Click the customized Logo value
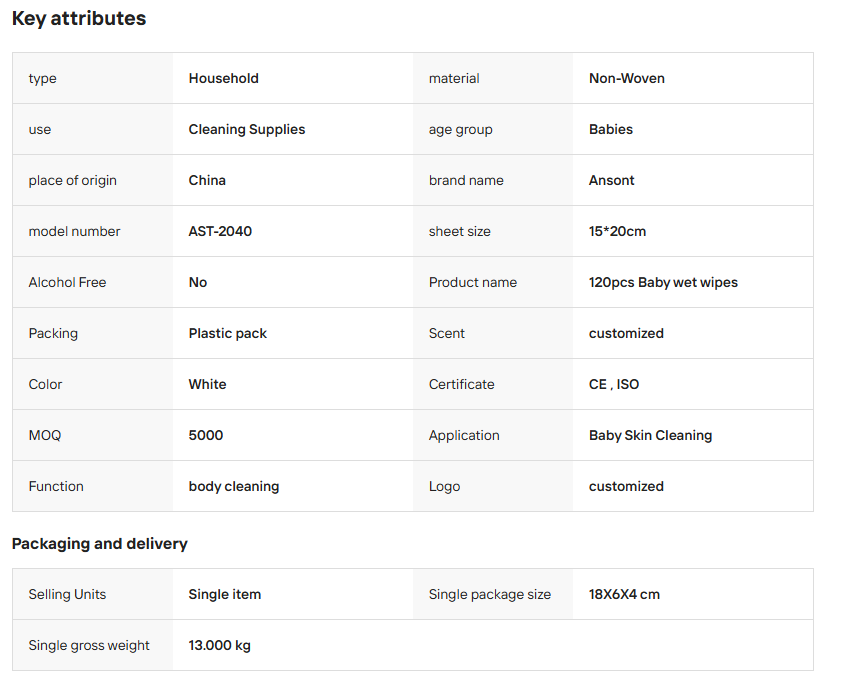This screenshot has width=843, height=681. click(626, 486)
